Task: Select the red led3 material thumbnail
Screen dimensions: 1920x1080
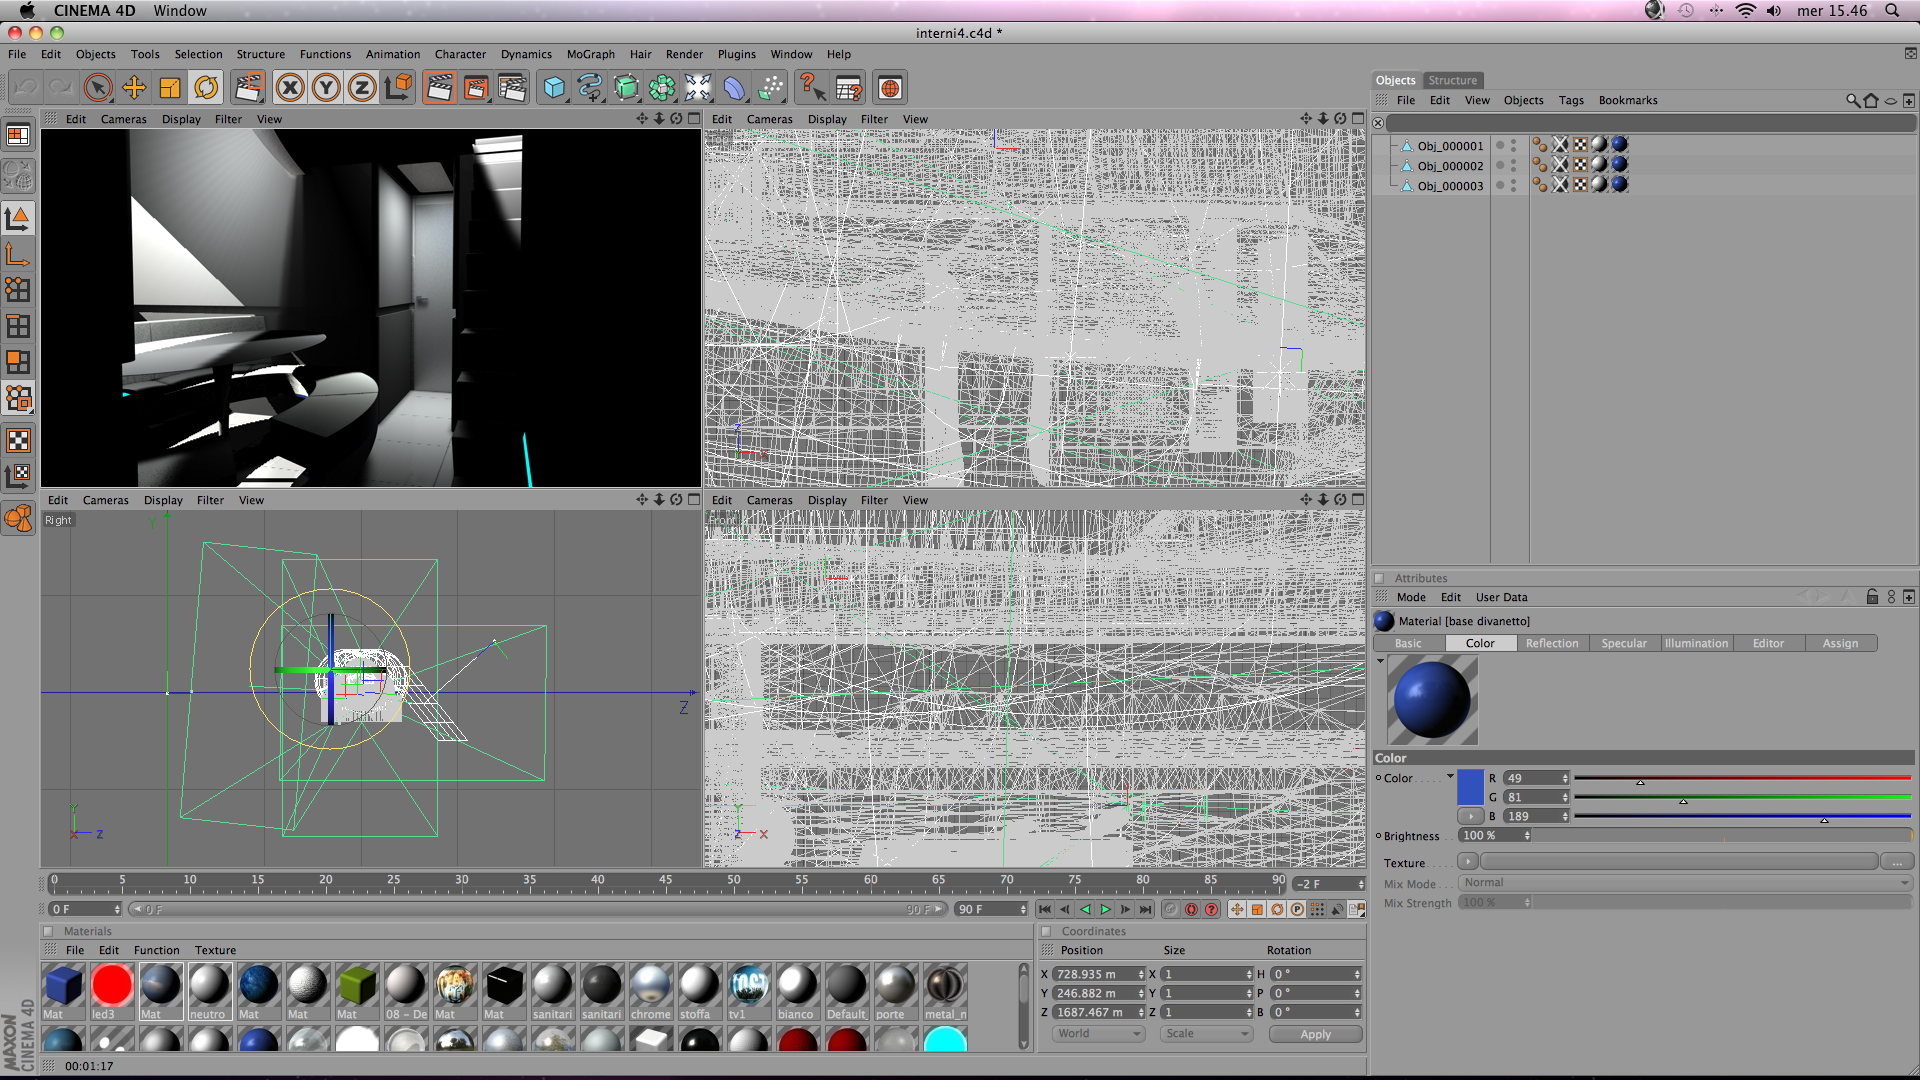Action: coord(112,986)
